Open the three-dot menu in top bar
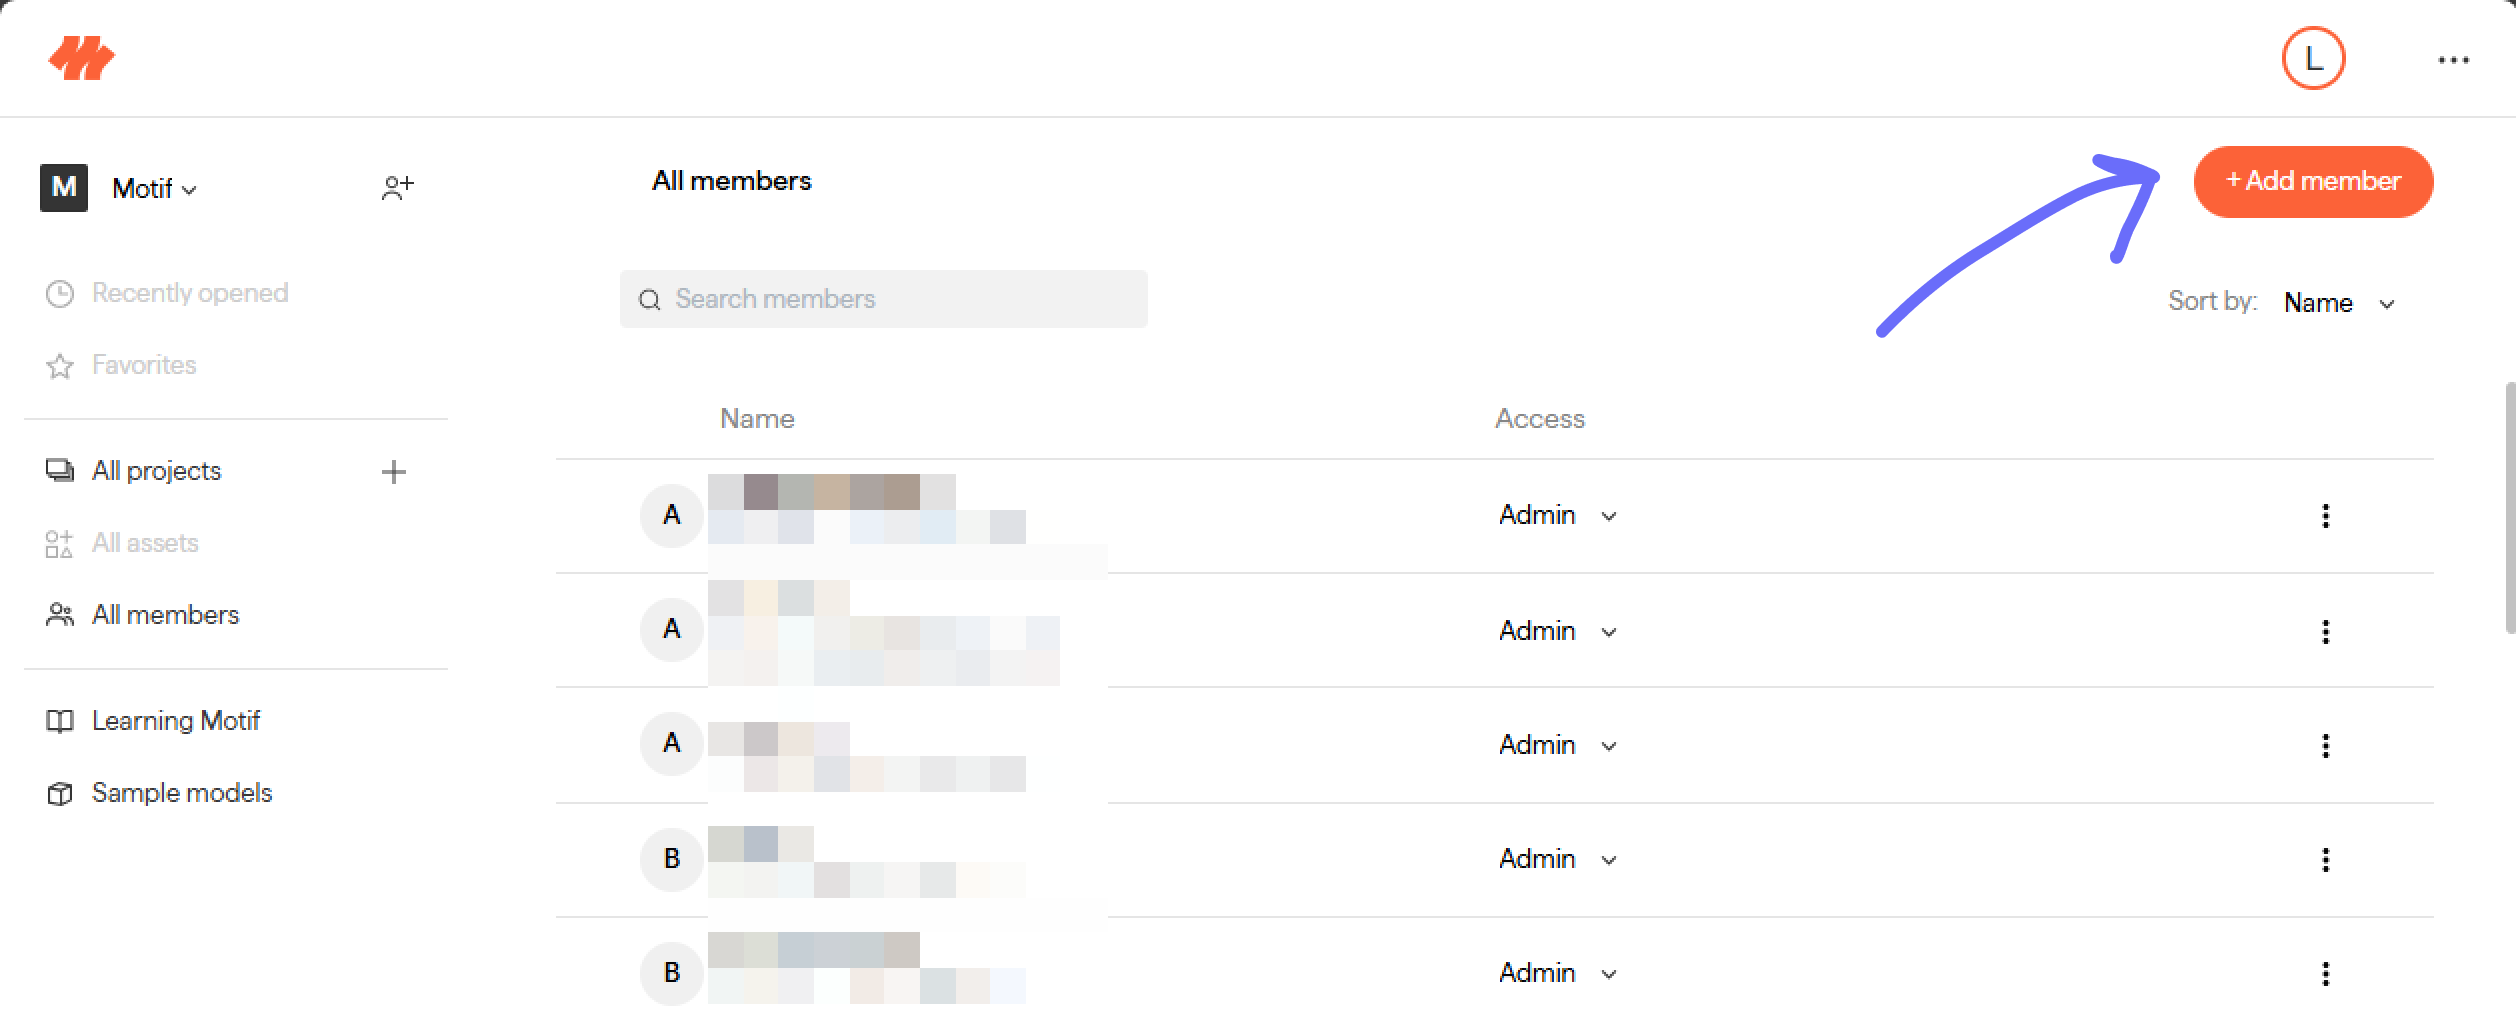2516x1030 pixels. click(x=2453, y=60)
